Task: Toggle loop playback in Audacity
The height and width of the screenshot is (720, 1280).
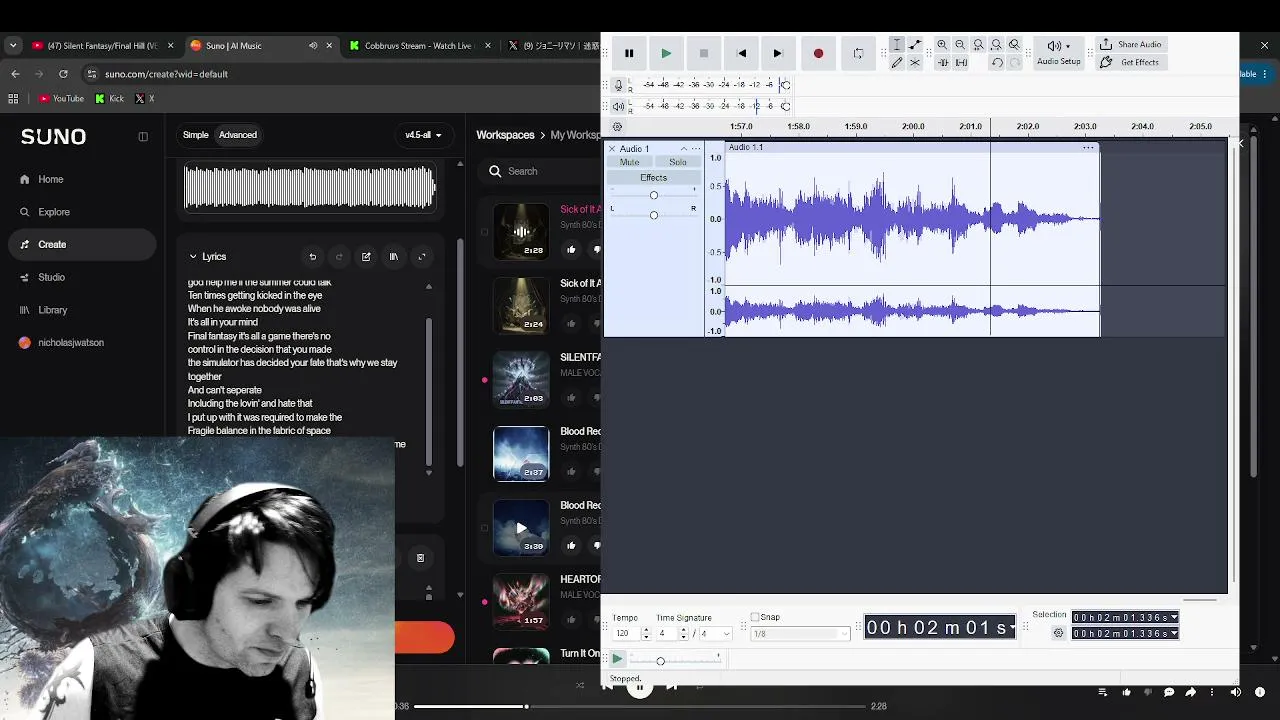Action: 858,53
